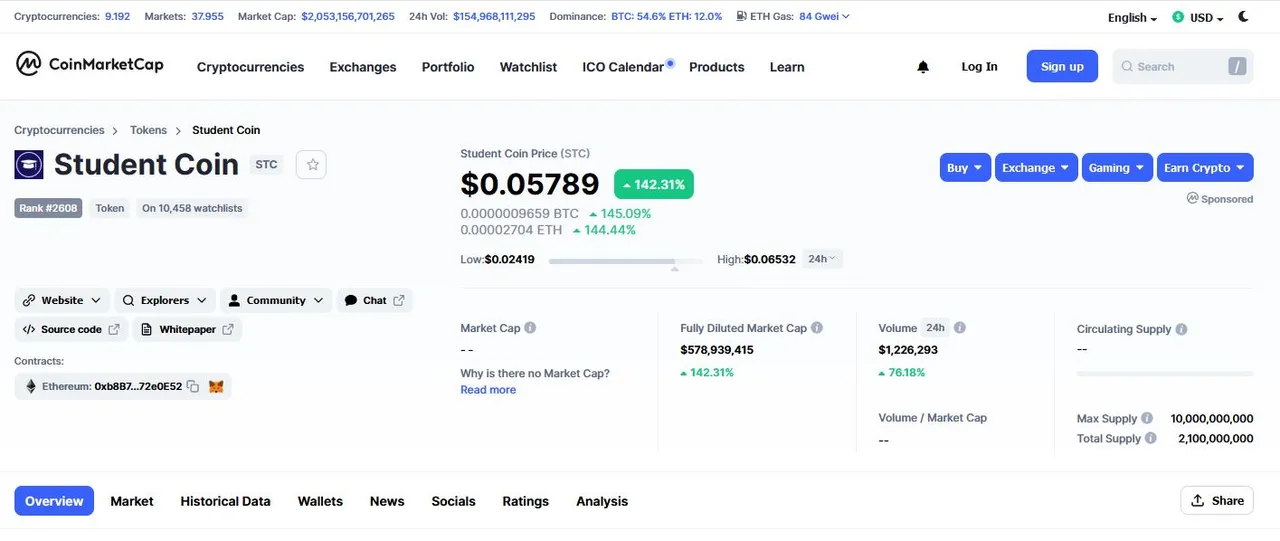The width and height of the screenshot is (1280, 541).
Task: Open the Chat external link
Action: [x=375, y=300]
